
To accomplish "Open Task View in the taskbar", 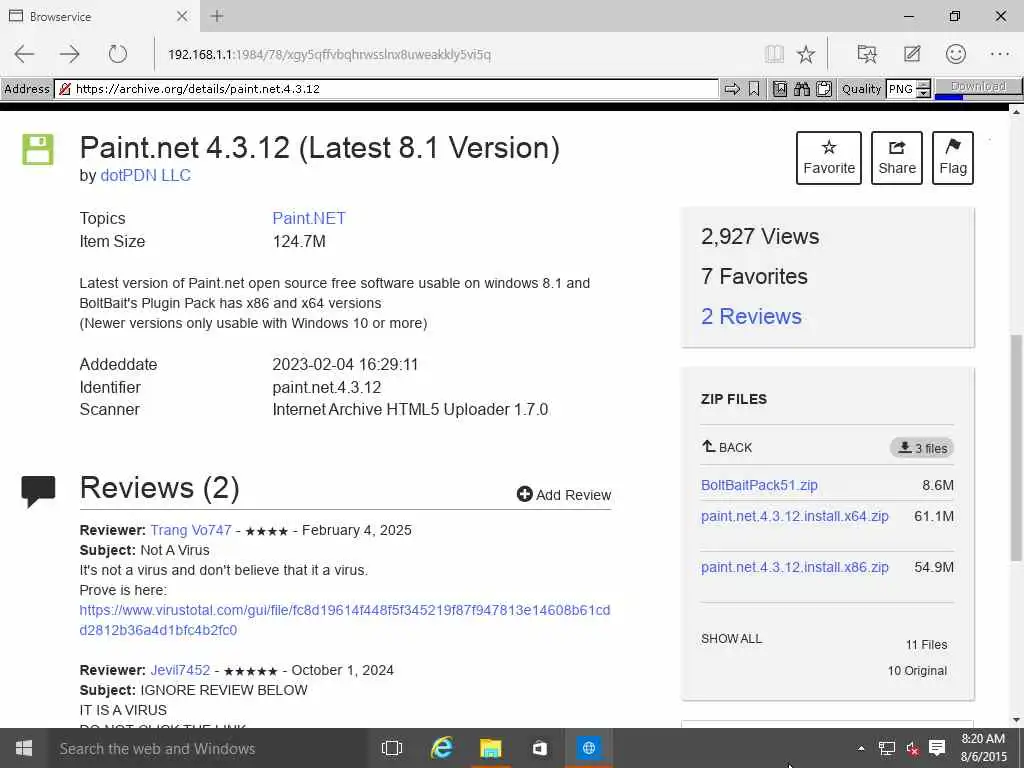I will point(392,748).
